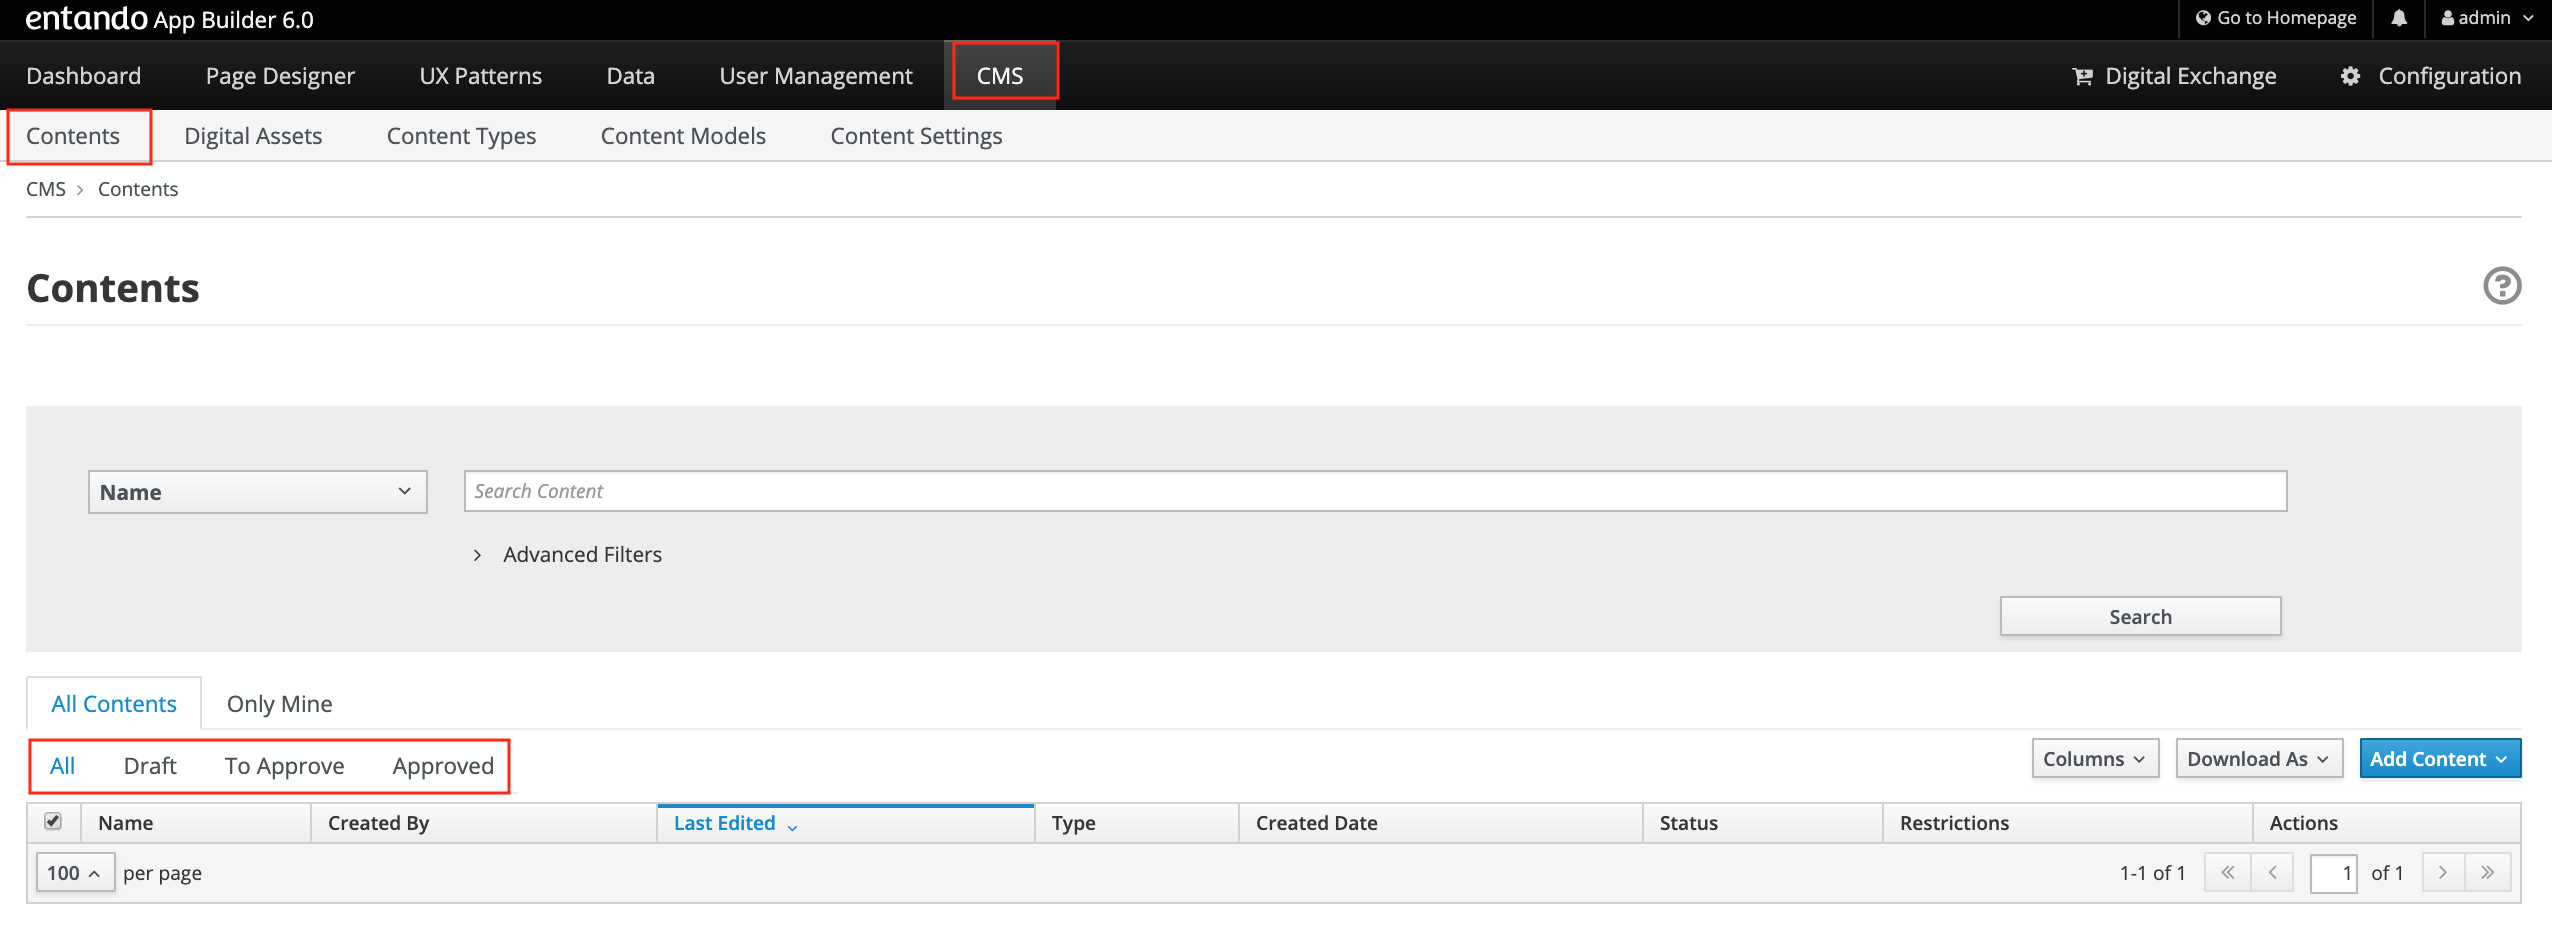This screenshot has width=2552, height=944.
Task: Go to the first page arrow
Action: [x=2227, y=873]
